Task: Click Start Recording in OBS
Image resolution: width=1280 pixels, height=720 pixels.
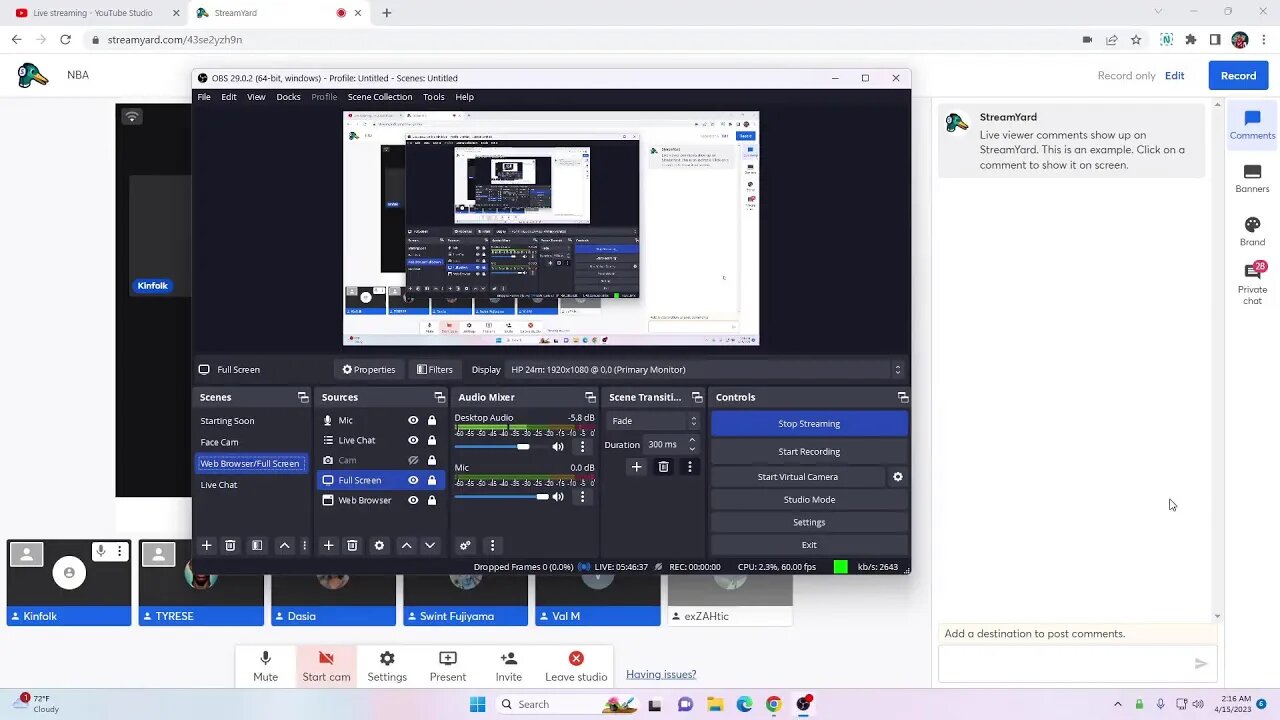Action: pos(809,451)
